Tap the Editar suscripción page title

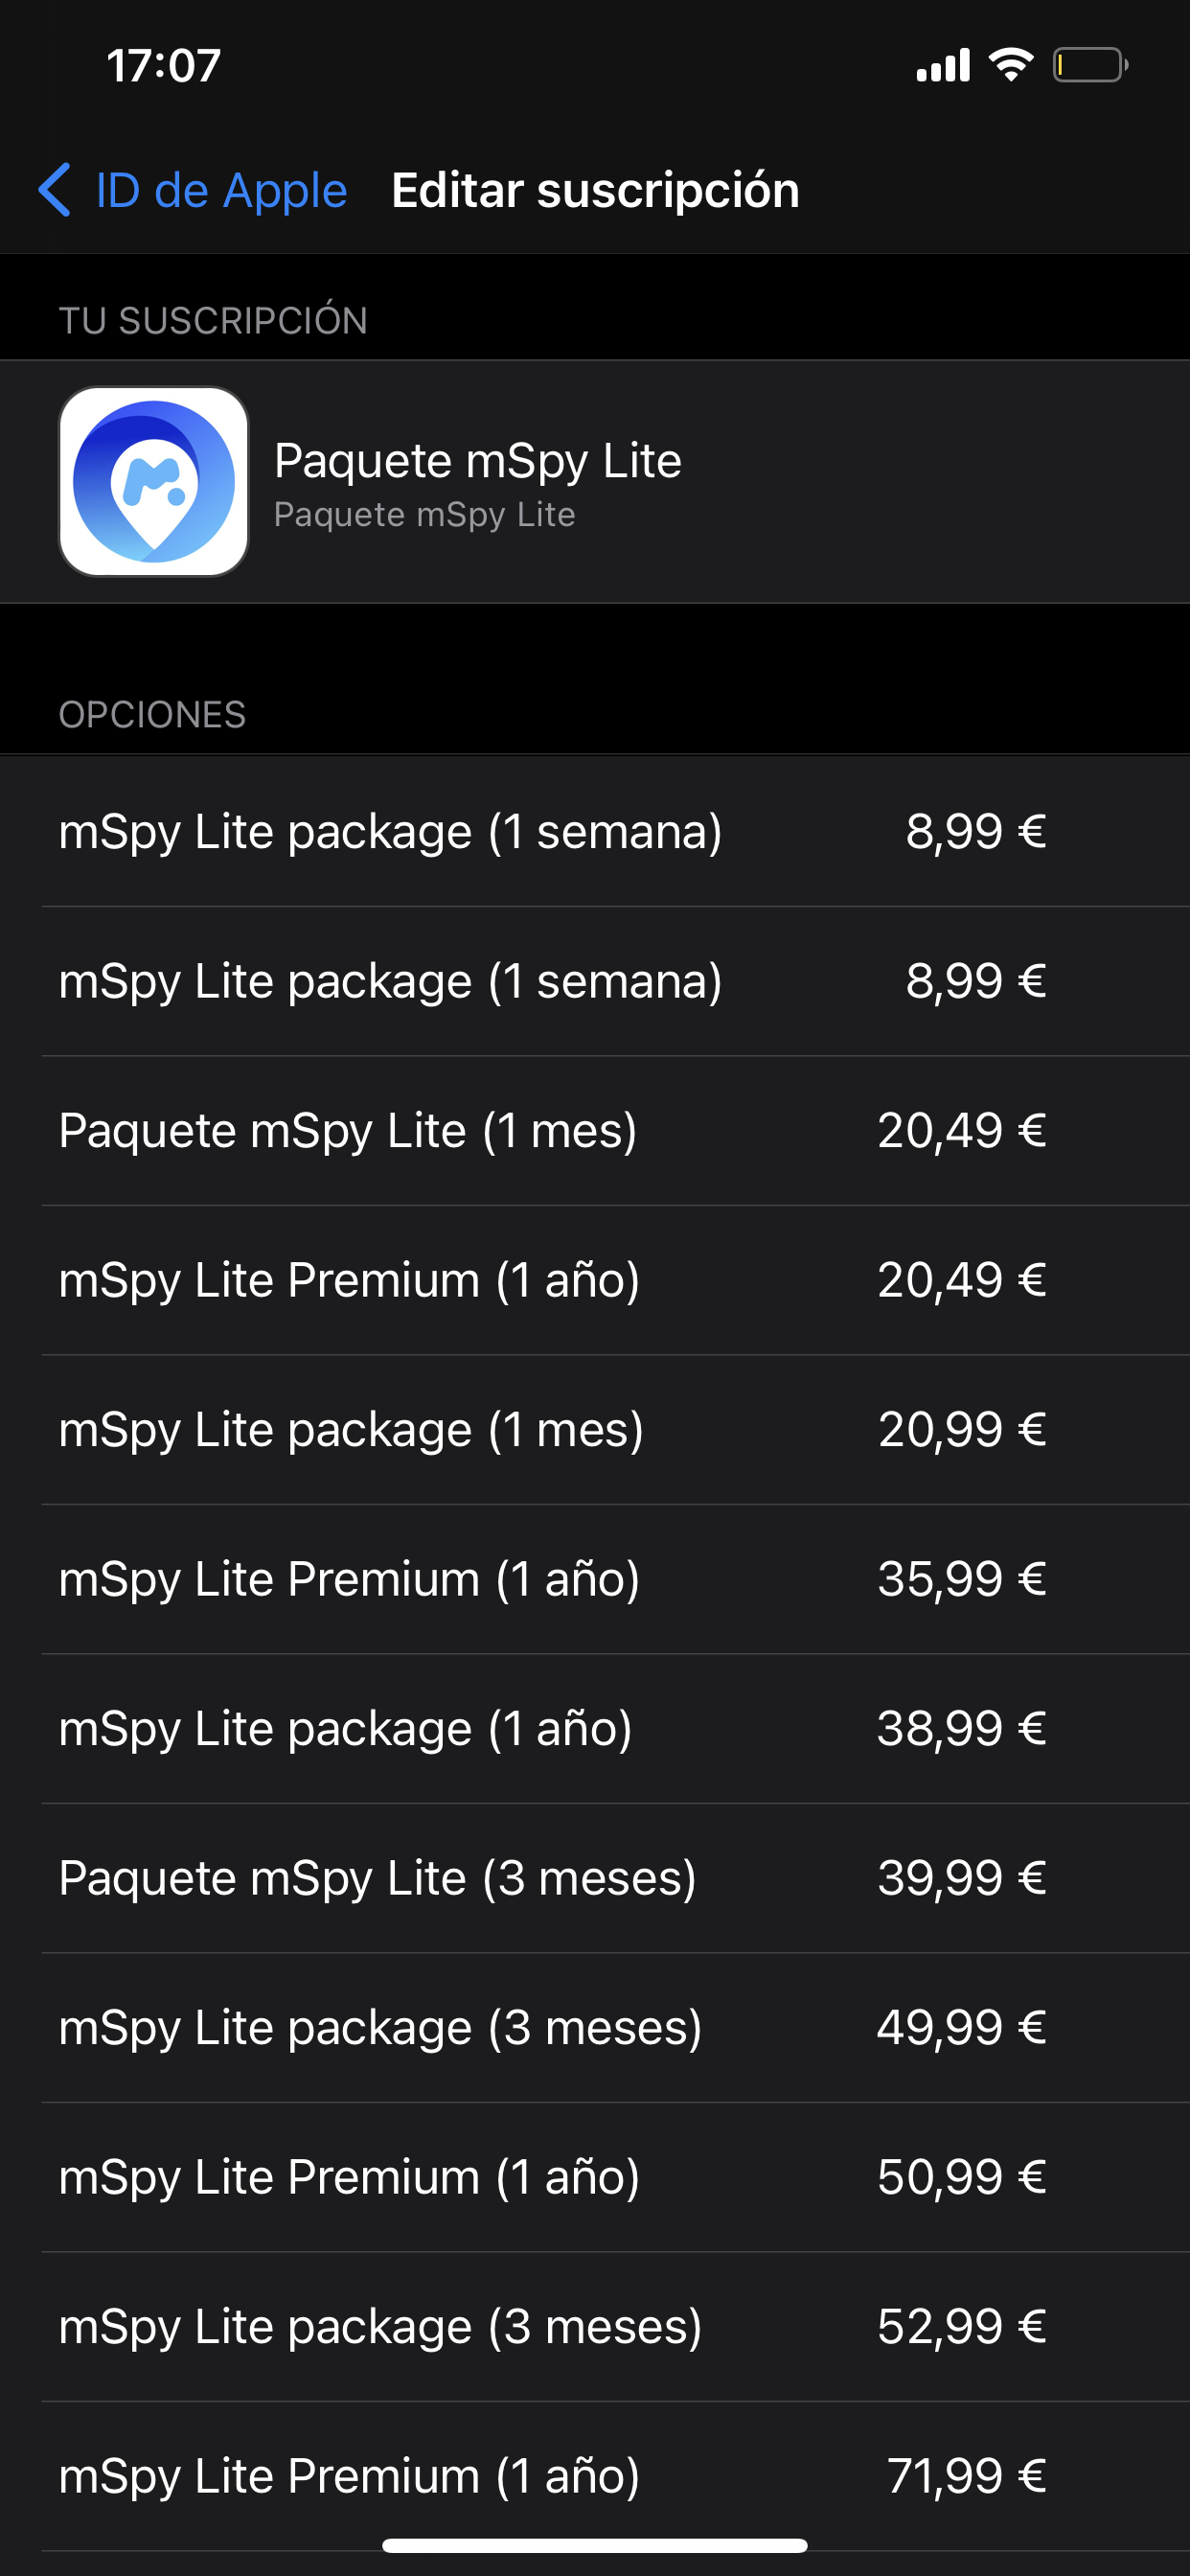(595, 190)
